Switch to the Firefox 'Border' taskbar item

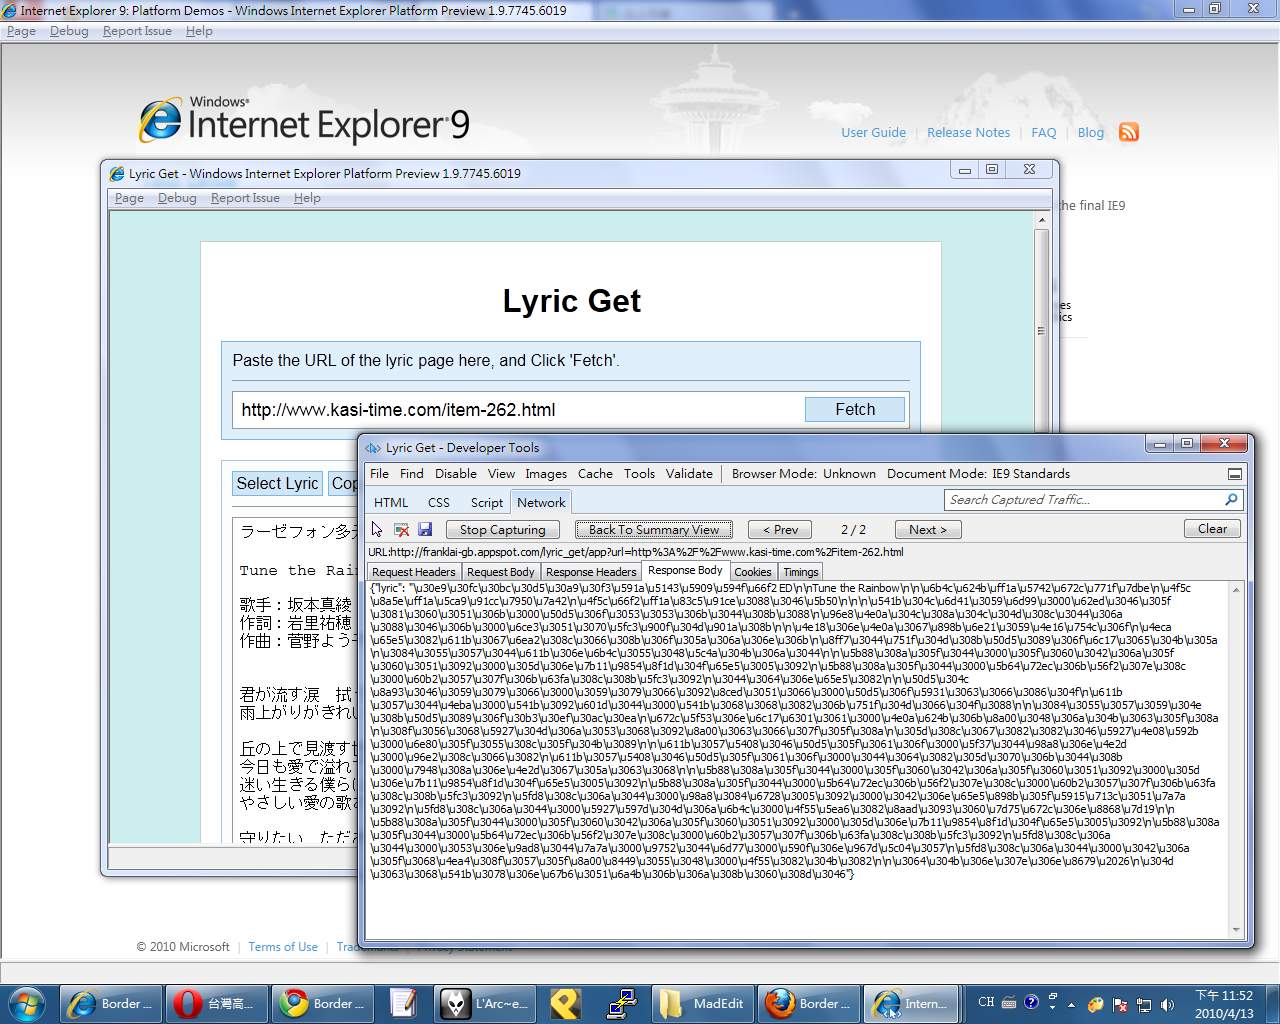pos(807,1003)
